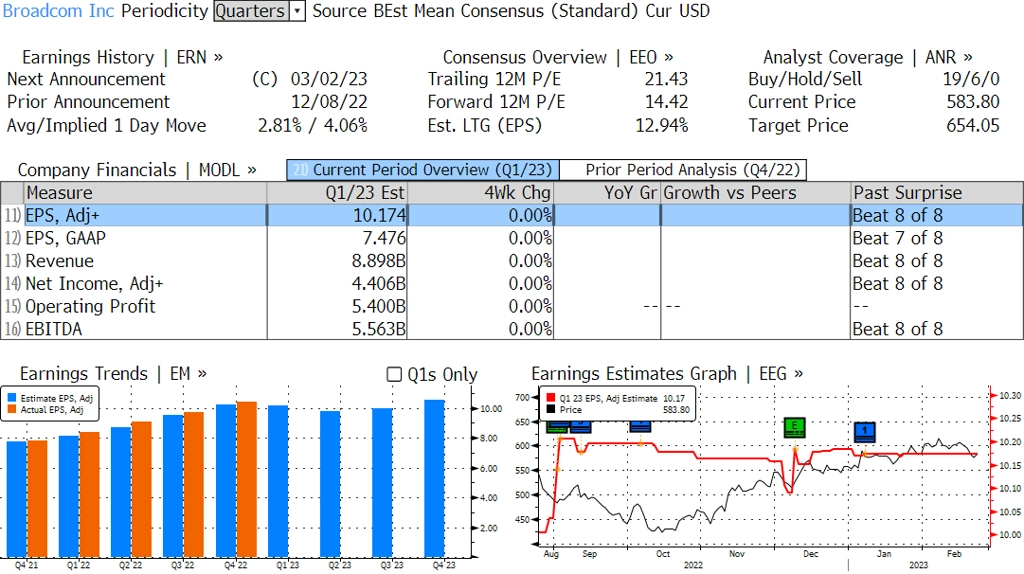
Task: Click Beat 7 of 8 surprise cell
Action: pyautogui.click(x=898, y=238)
